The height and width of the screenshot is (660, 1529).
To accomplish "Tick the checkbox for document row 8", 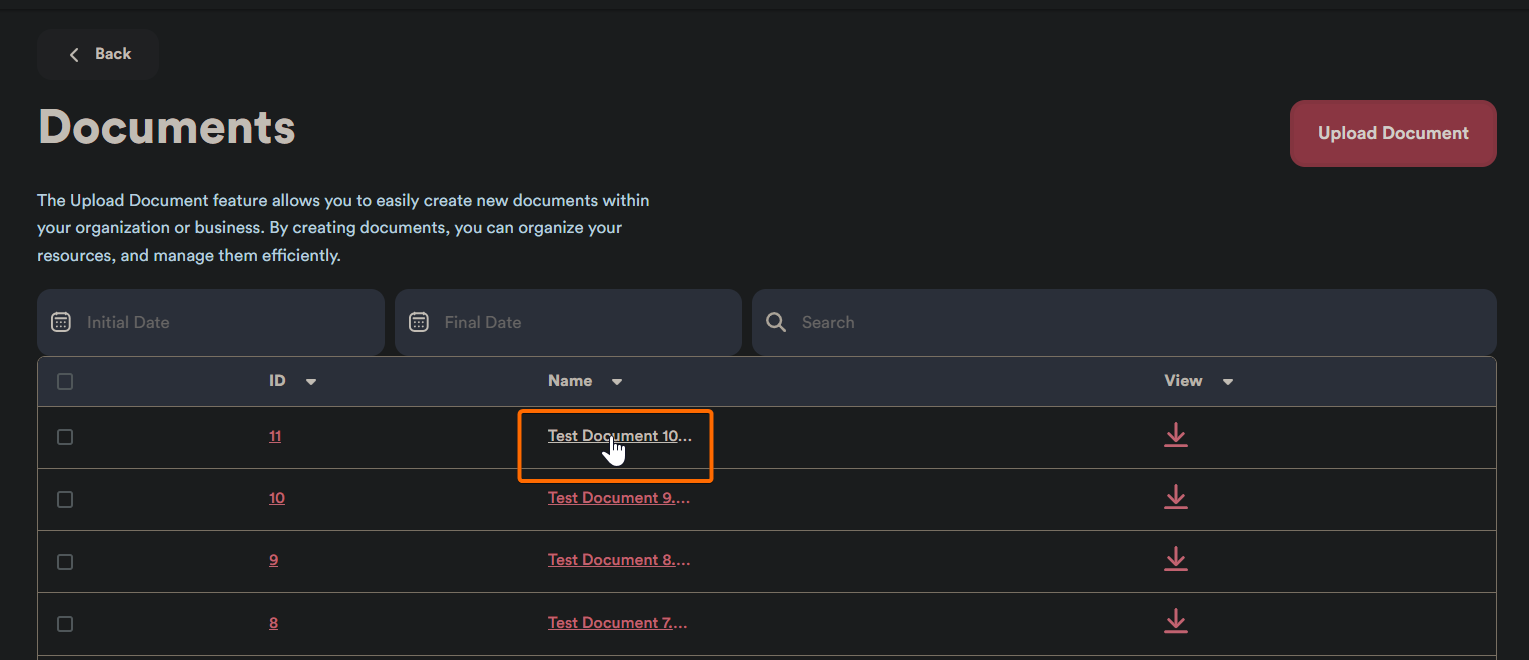I will coord(65,624).
